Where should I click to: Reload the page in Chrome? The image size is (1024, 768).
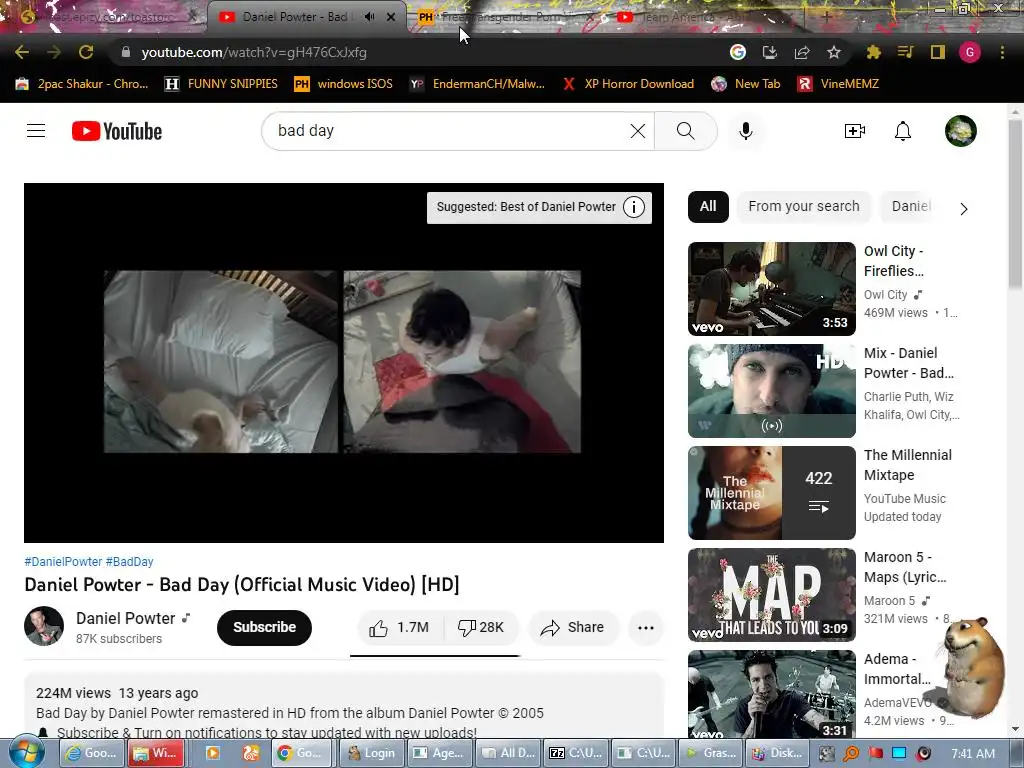[86, 52]
